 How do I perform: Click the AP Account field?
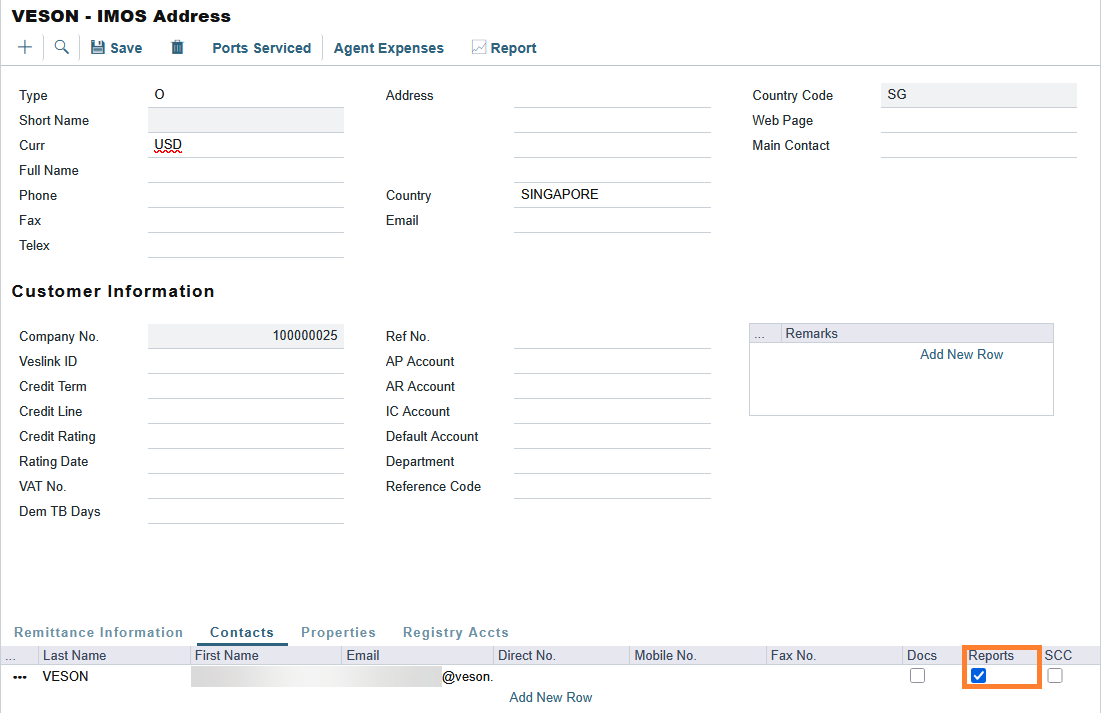click(x=612, y=362)
